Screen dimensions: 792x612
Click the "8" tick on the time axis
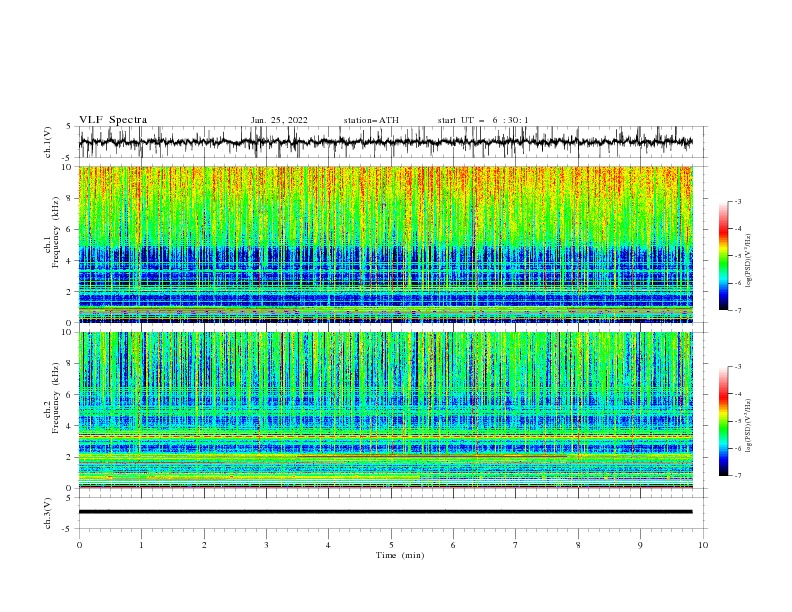578,545
